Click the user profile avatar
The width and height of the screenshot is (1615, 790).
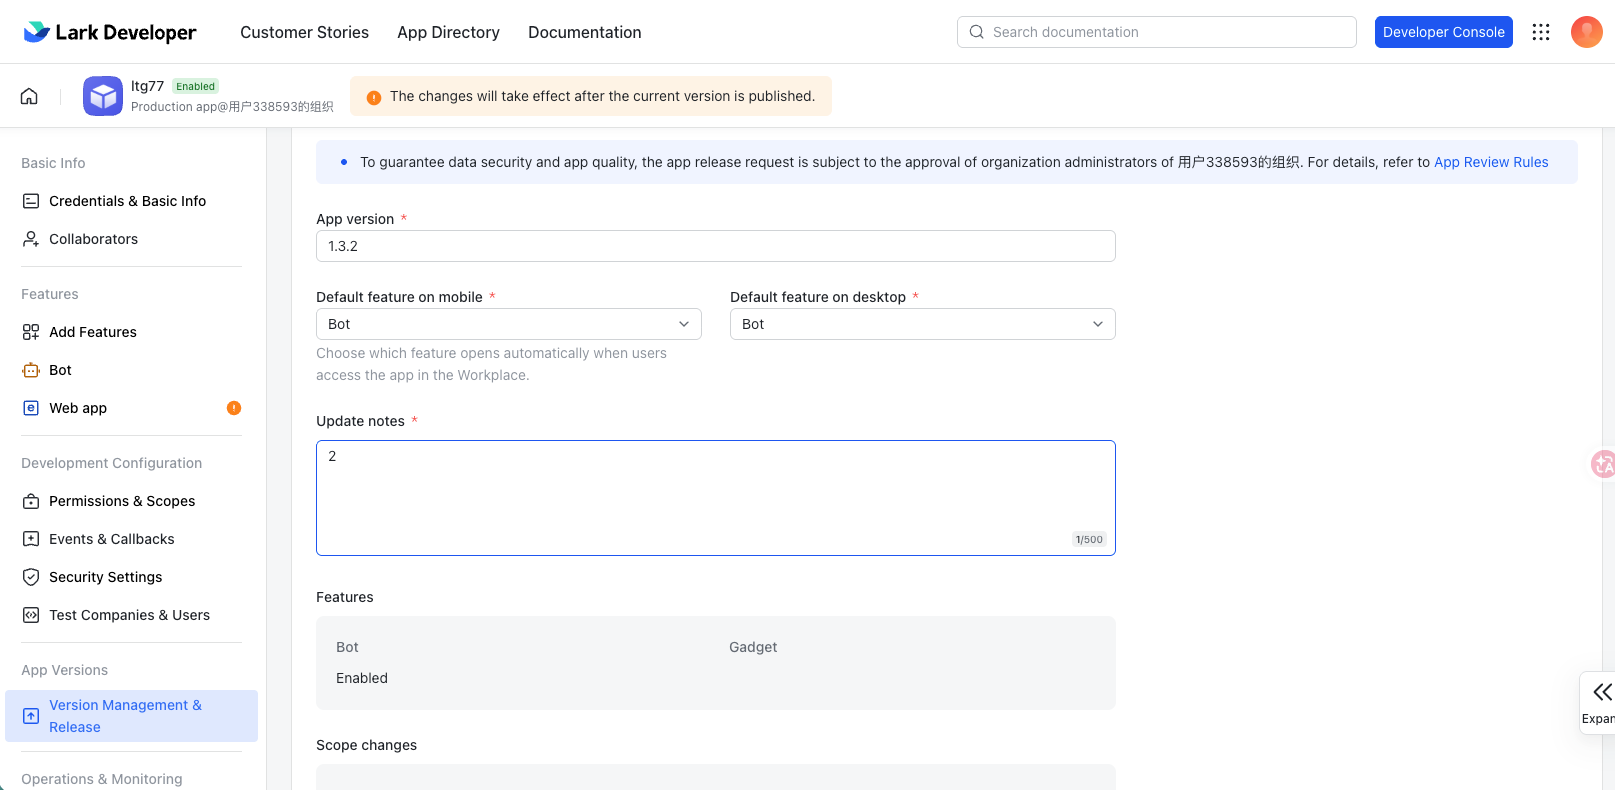(1586, 32)
